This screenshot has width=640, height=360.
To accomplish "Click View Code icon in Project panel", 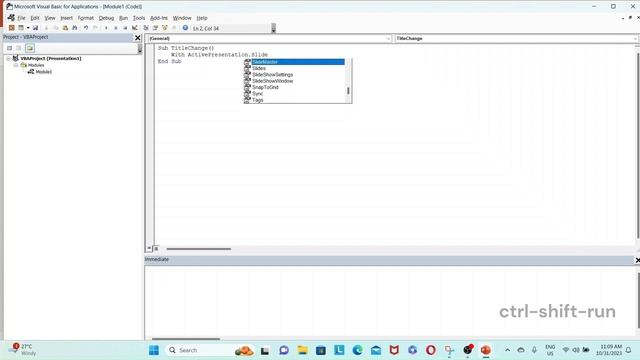I will pyautogui.click(x=9, y=48).
